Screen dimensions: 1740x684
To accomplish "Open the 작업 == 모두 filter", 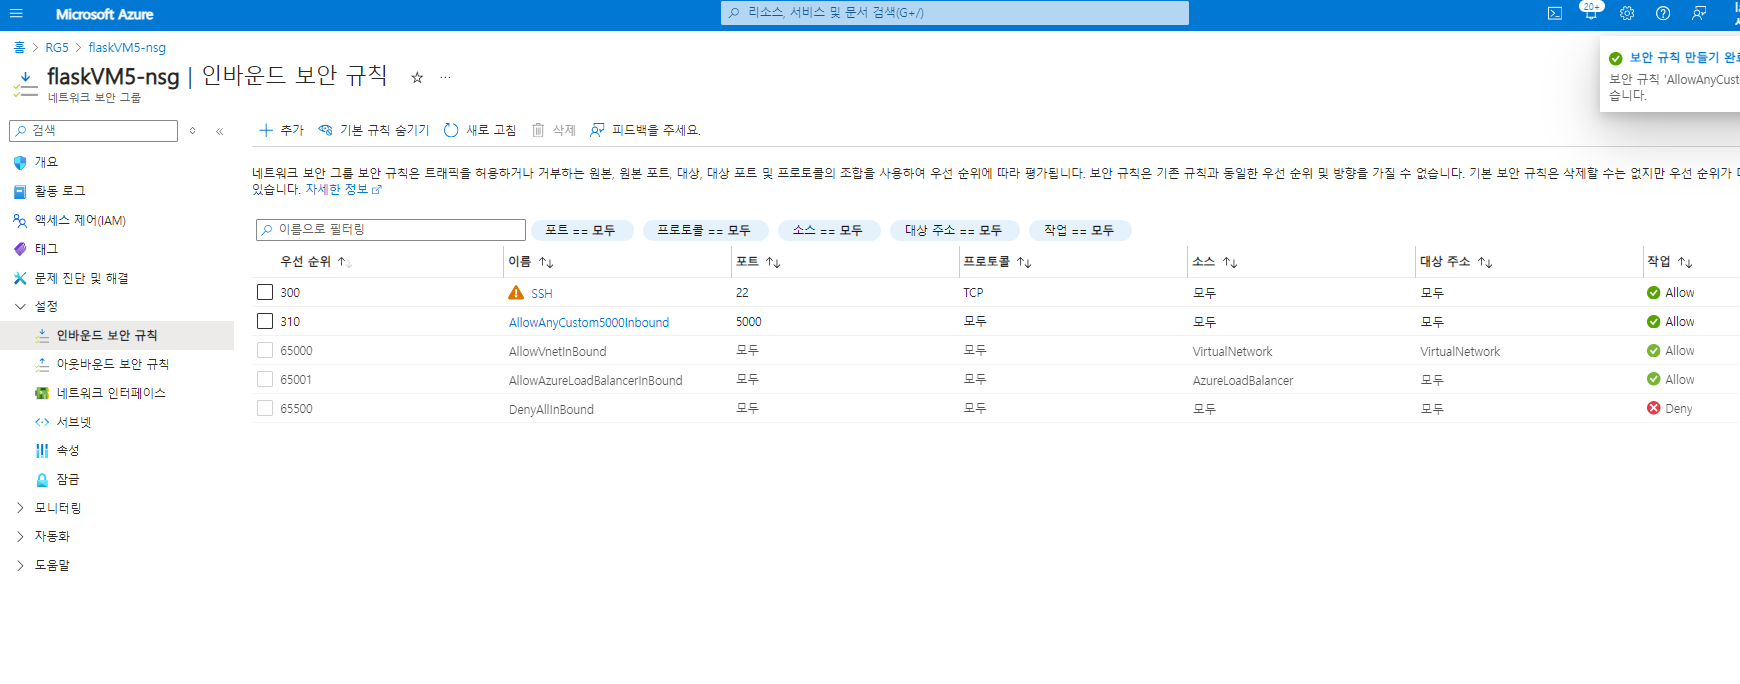I will click(1079, 230).
